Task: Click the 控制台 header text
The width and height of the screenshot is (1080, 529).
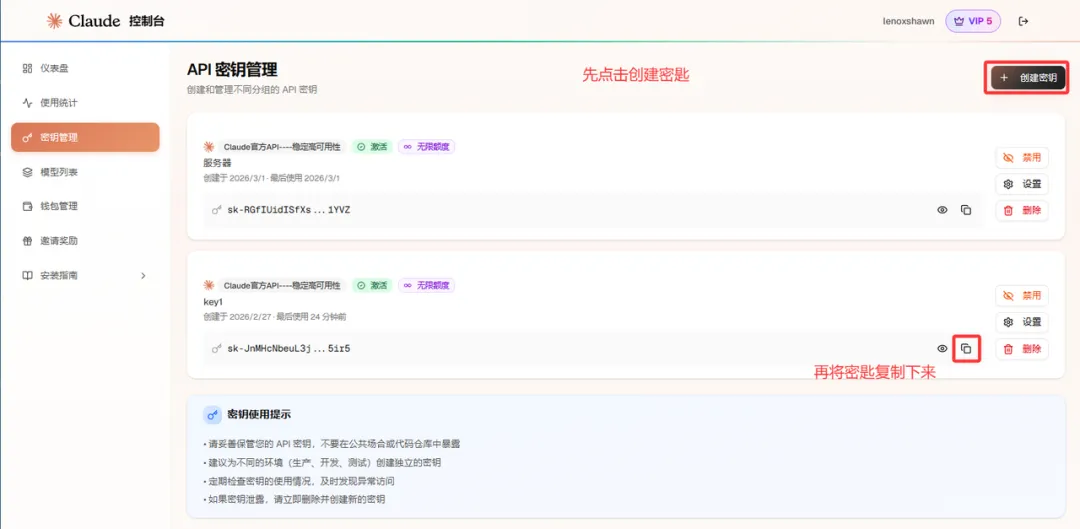Action: pyautogui.click(x=147, y=21)
